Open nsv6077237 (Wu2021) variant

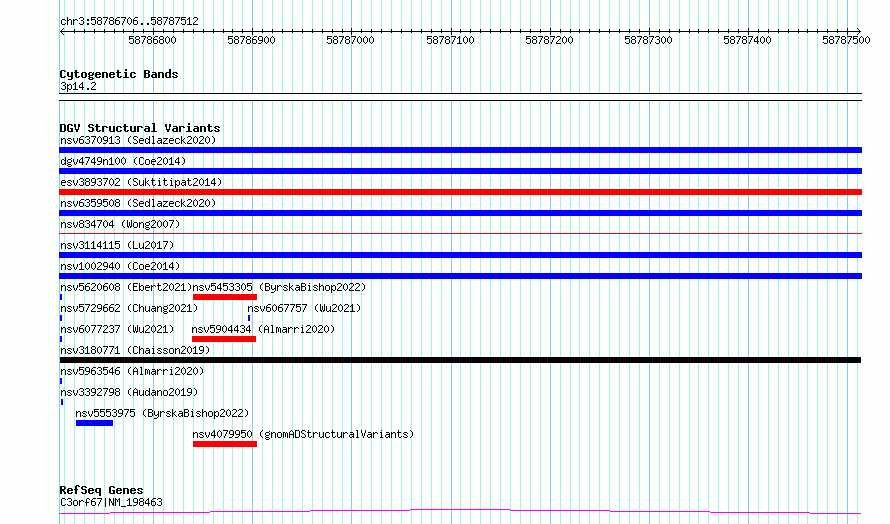[117, 329]
